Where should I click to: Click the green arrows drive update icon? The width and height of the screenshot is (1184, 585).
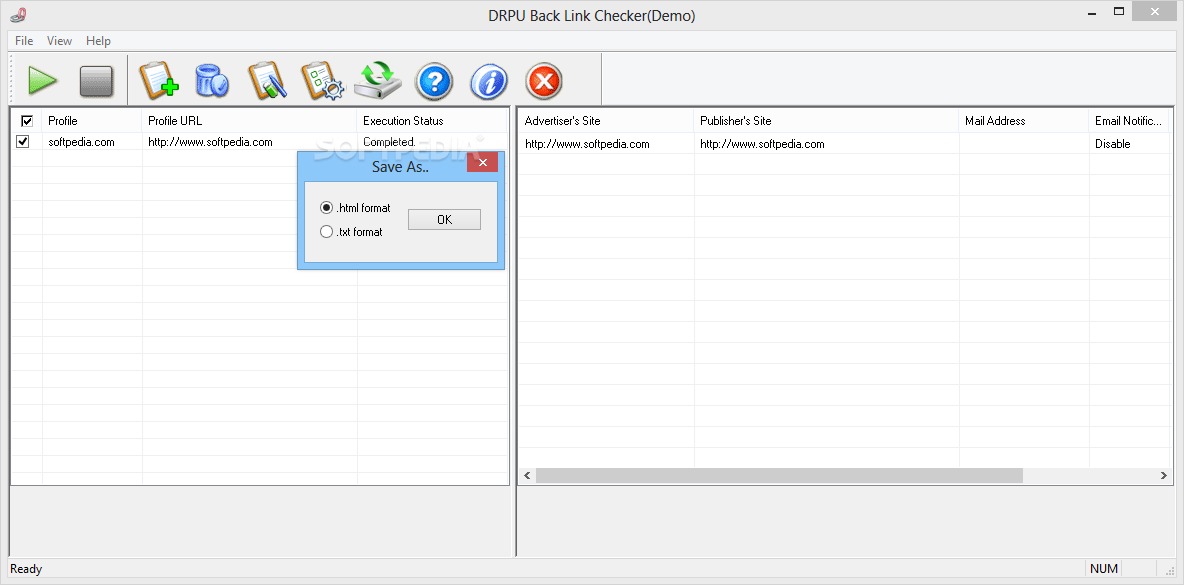pos(379,81)
